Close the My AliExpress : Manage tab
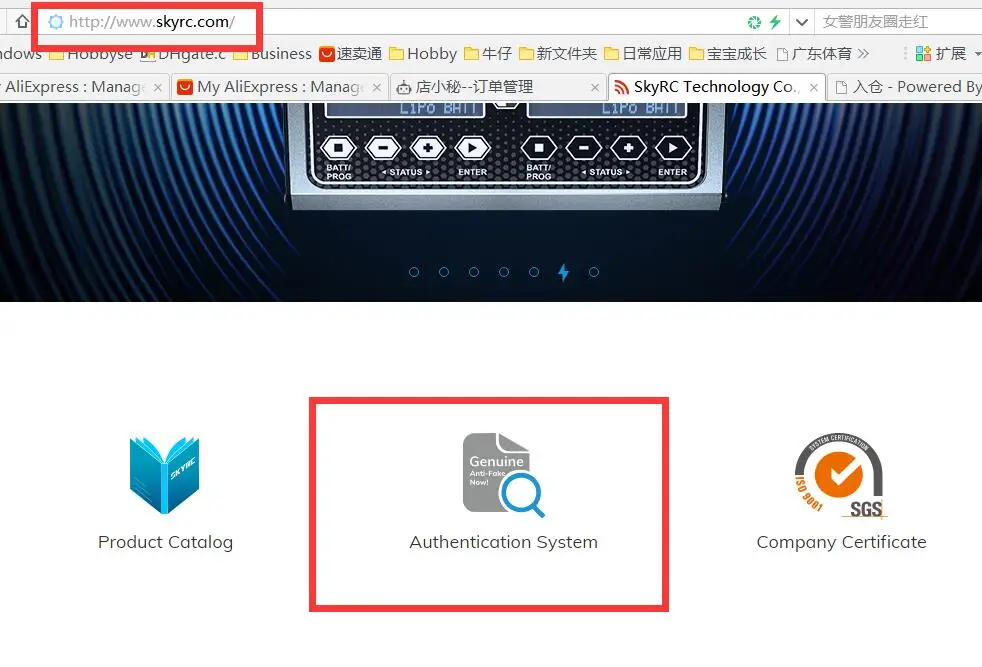The height and width of the screenshot is (667, 982). pos(376,88)
